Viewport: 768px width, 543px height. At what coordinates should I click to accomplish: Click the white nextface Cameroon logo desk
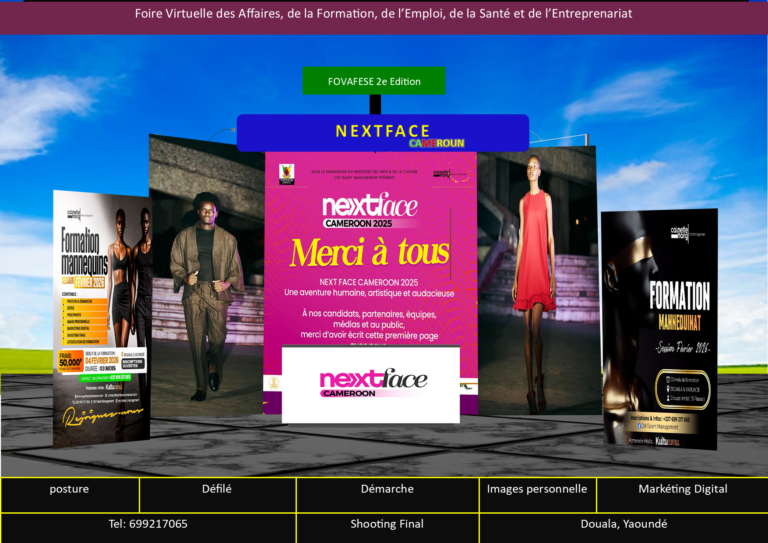pos(371,384)
